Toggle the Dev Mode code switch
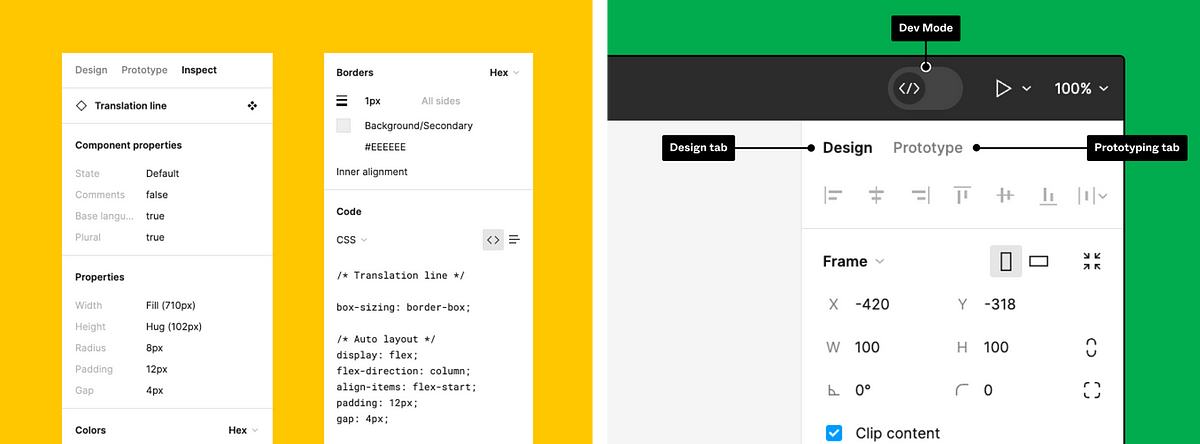The height and width of the screenshot is (444, 1200). (x=925, y=88)
